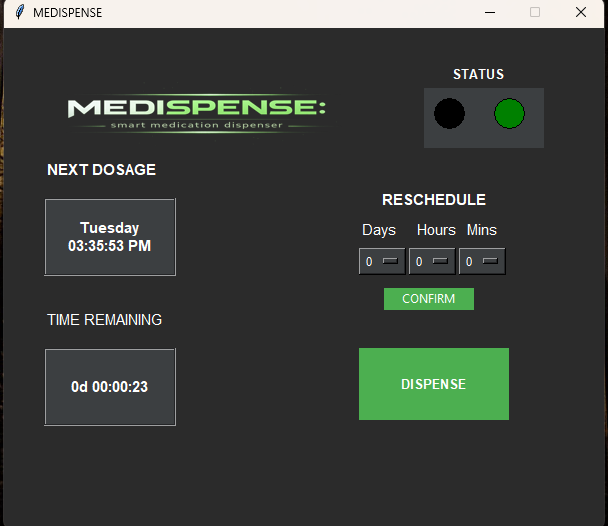Open the Mins dropdown selector
Image resolution: width=608 pixels, height=526 pixels.
click(x=482, y=261)
